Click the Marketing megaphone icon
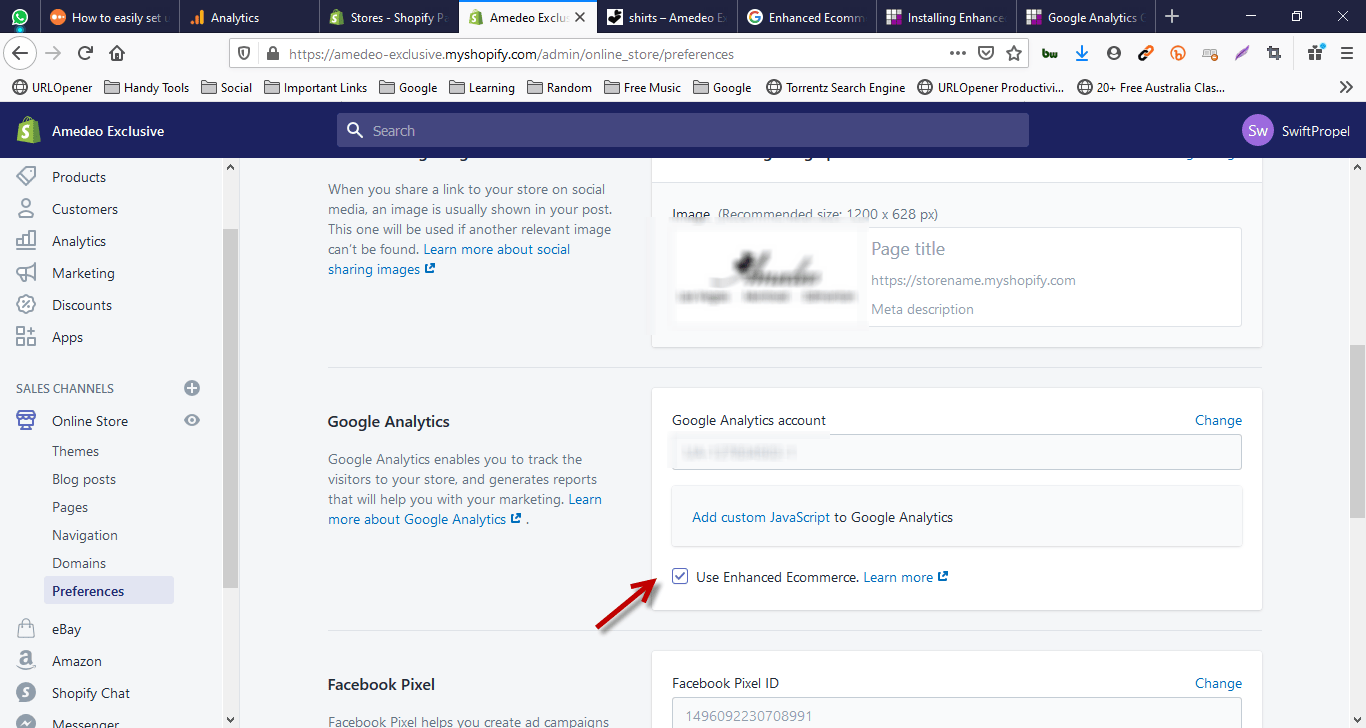 pyautogui.click(x=26, y=272)
